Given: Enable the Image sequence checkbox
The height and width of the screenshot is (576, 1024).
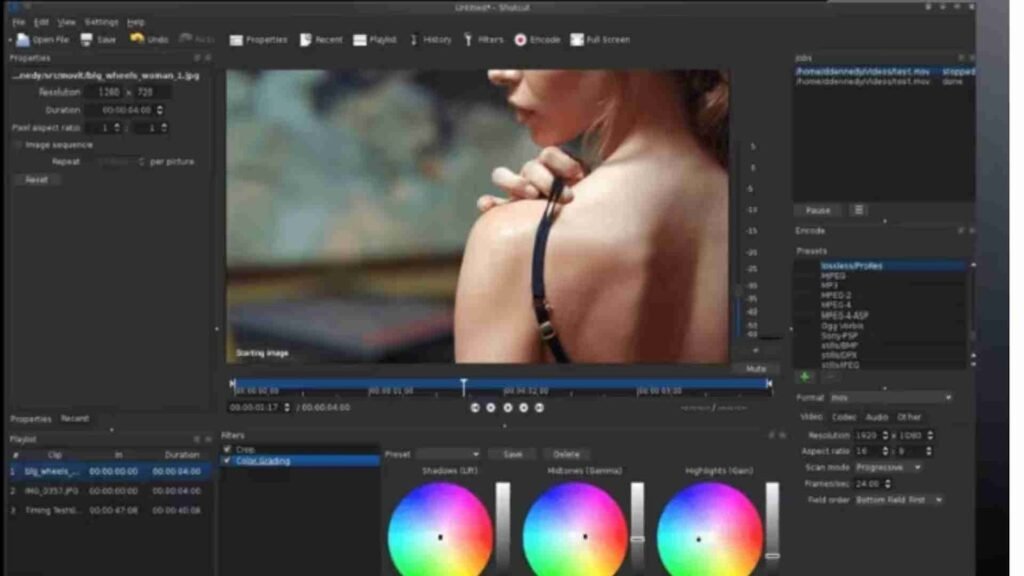Looking at the screenshot, I should pyautogui.click(x=18, y=145).
